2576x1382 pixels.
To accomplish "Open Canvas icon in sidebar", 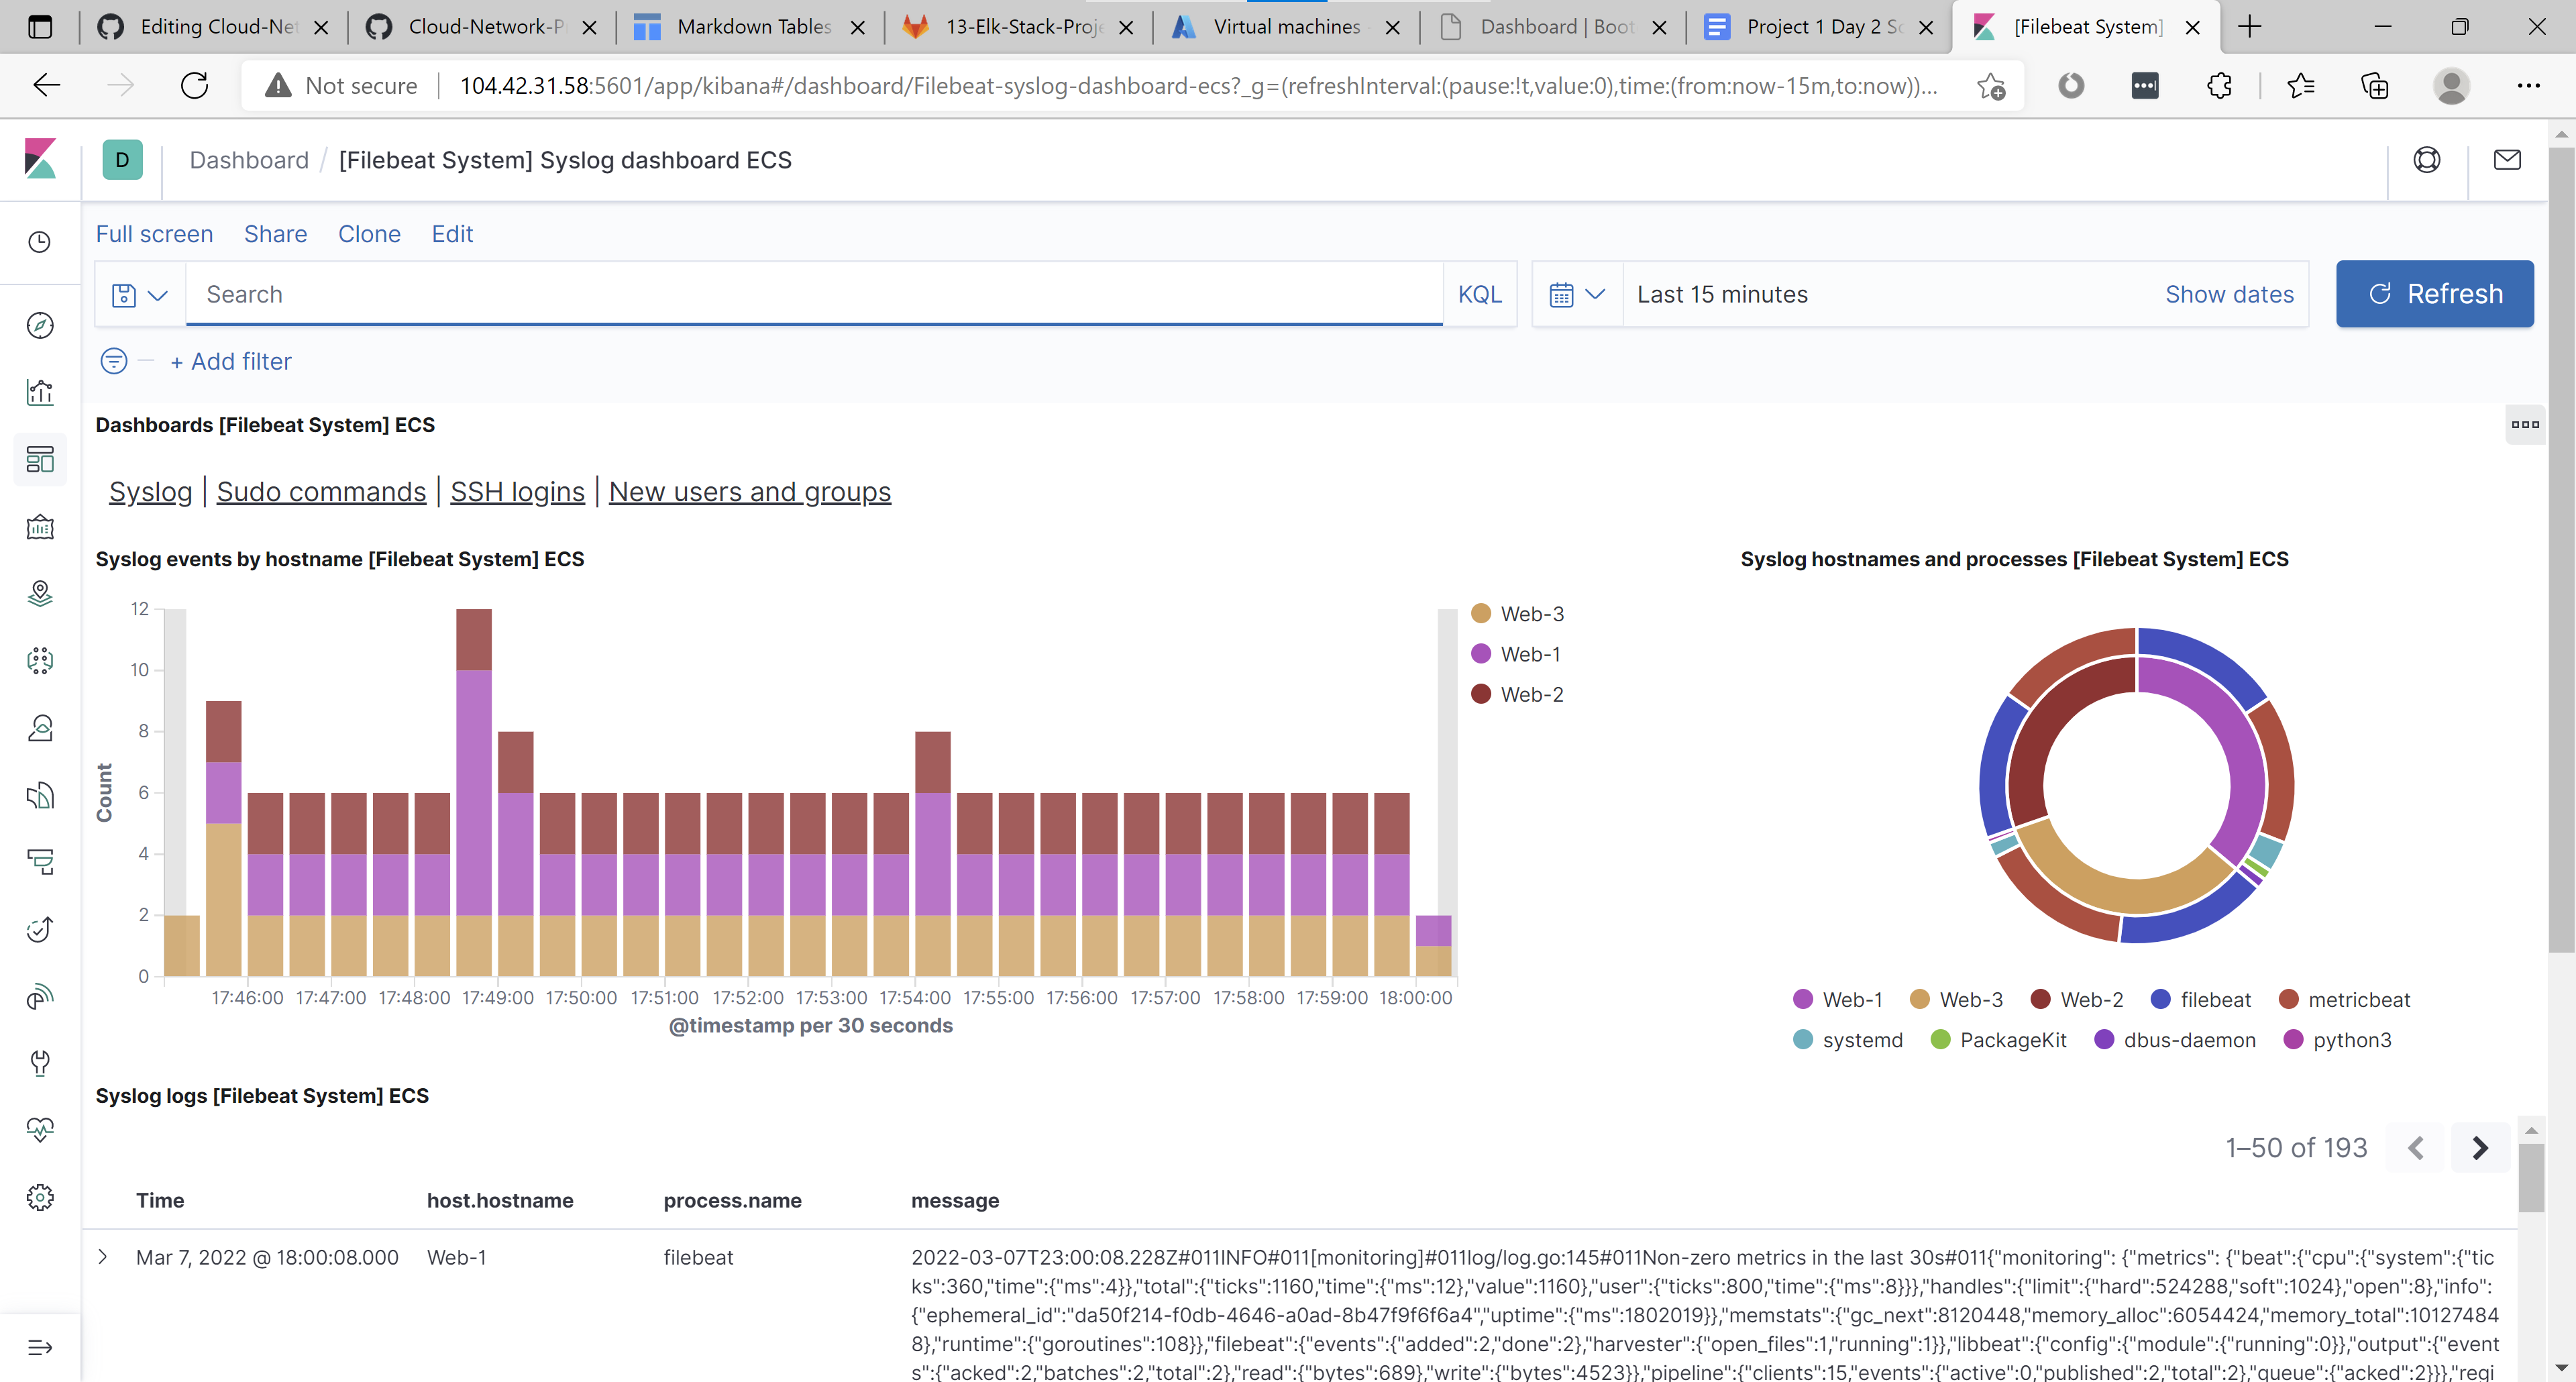I will click(40, 526).
